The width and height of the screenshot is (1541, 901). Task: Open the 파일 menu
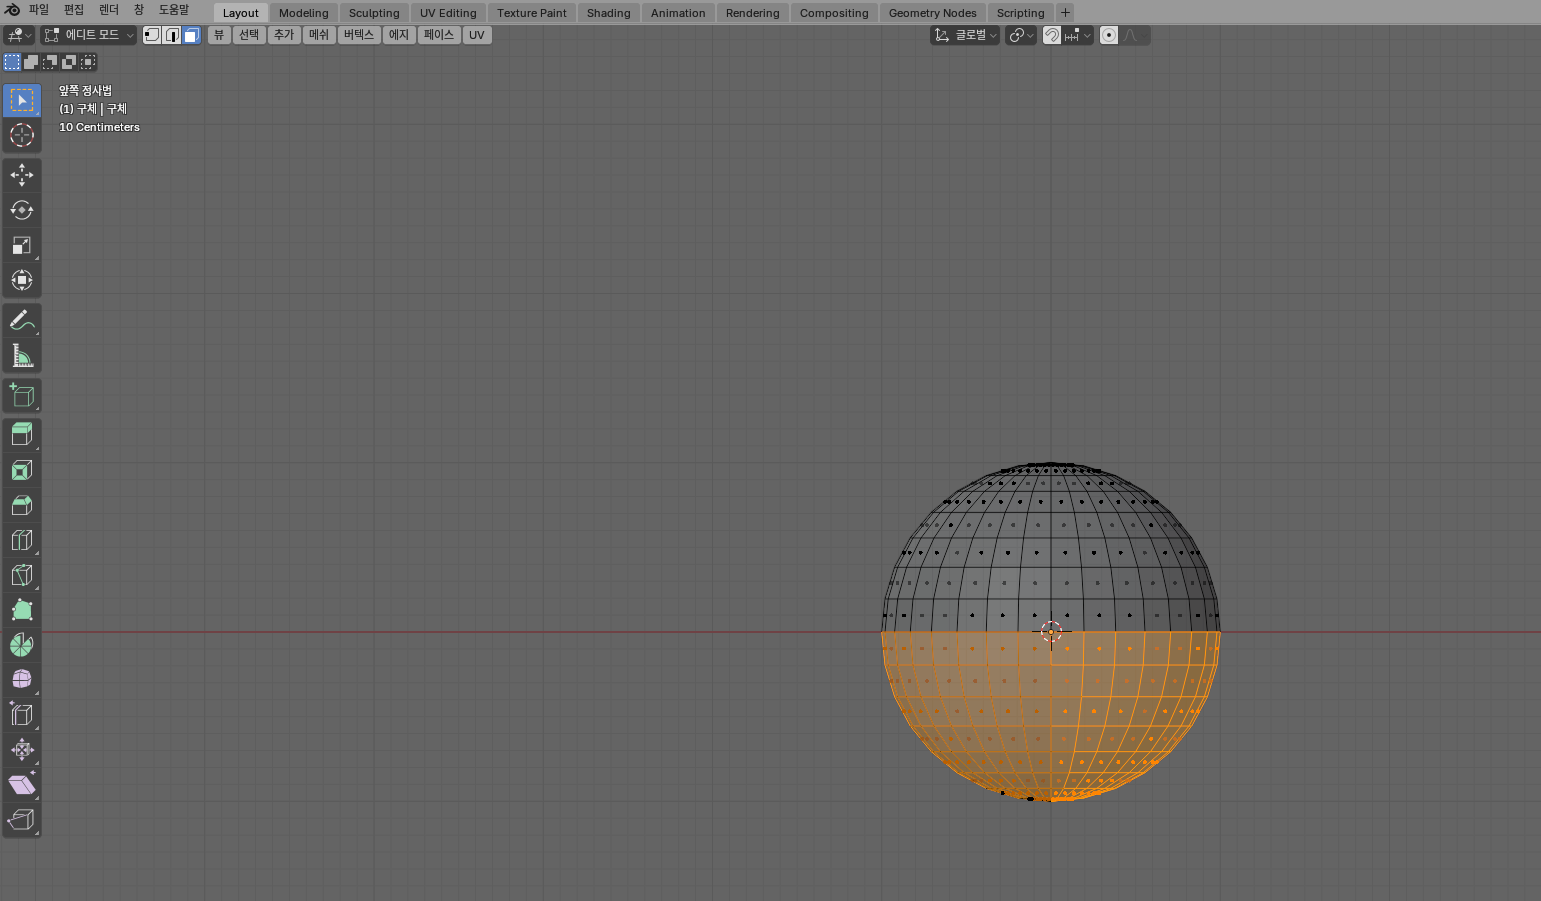[38, 10]
